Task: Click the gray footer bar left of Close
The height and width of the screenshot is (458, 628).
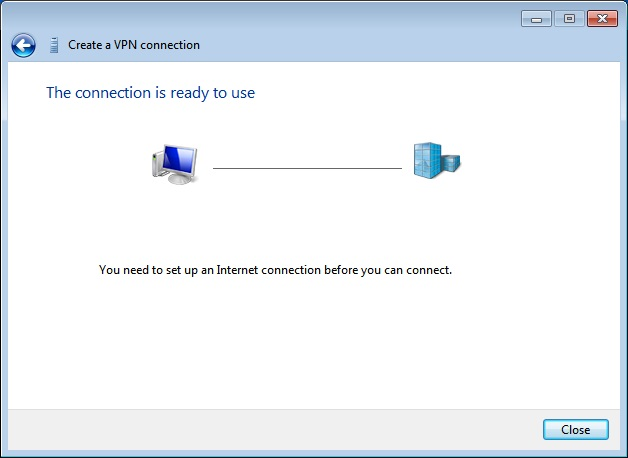Action: [270, 429]
